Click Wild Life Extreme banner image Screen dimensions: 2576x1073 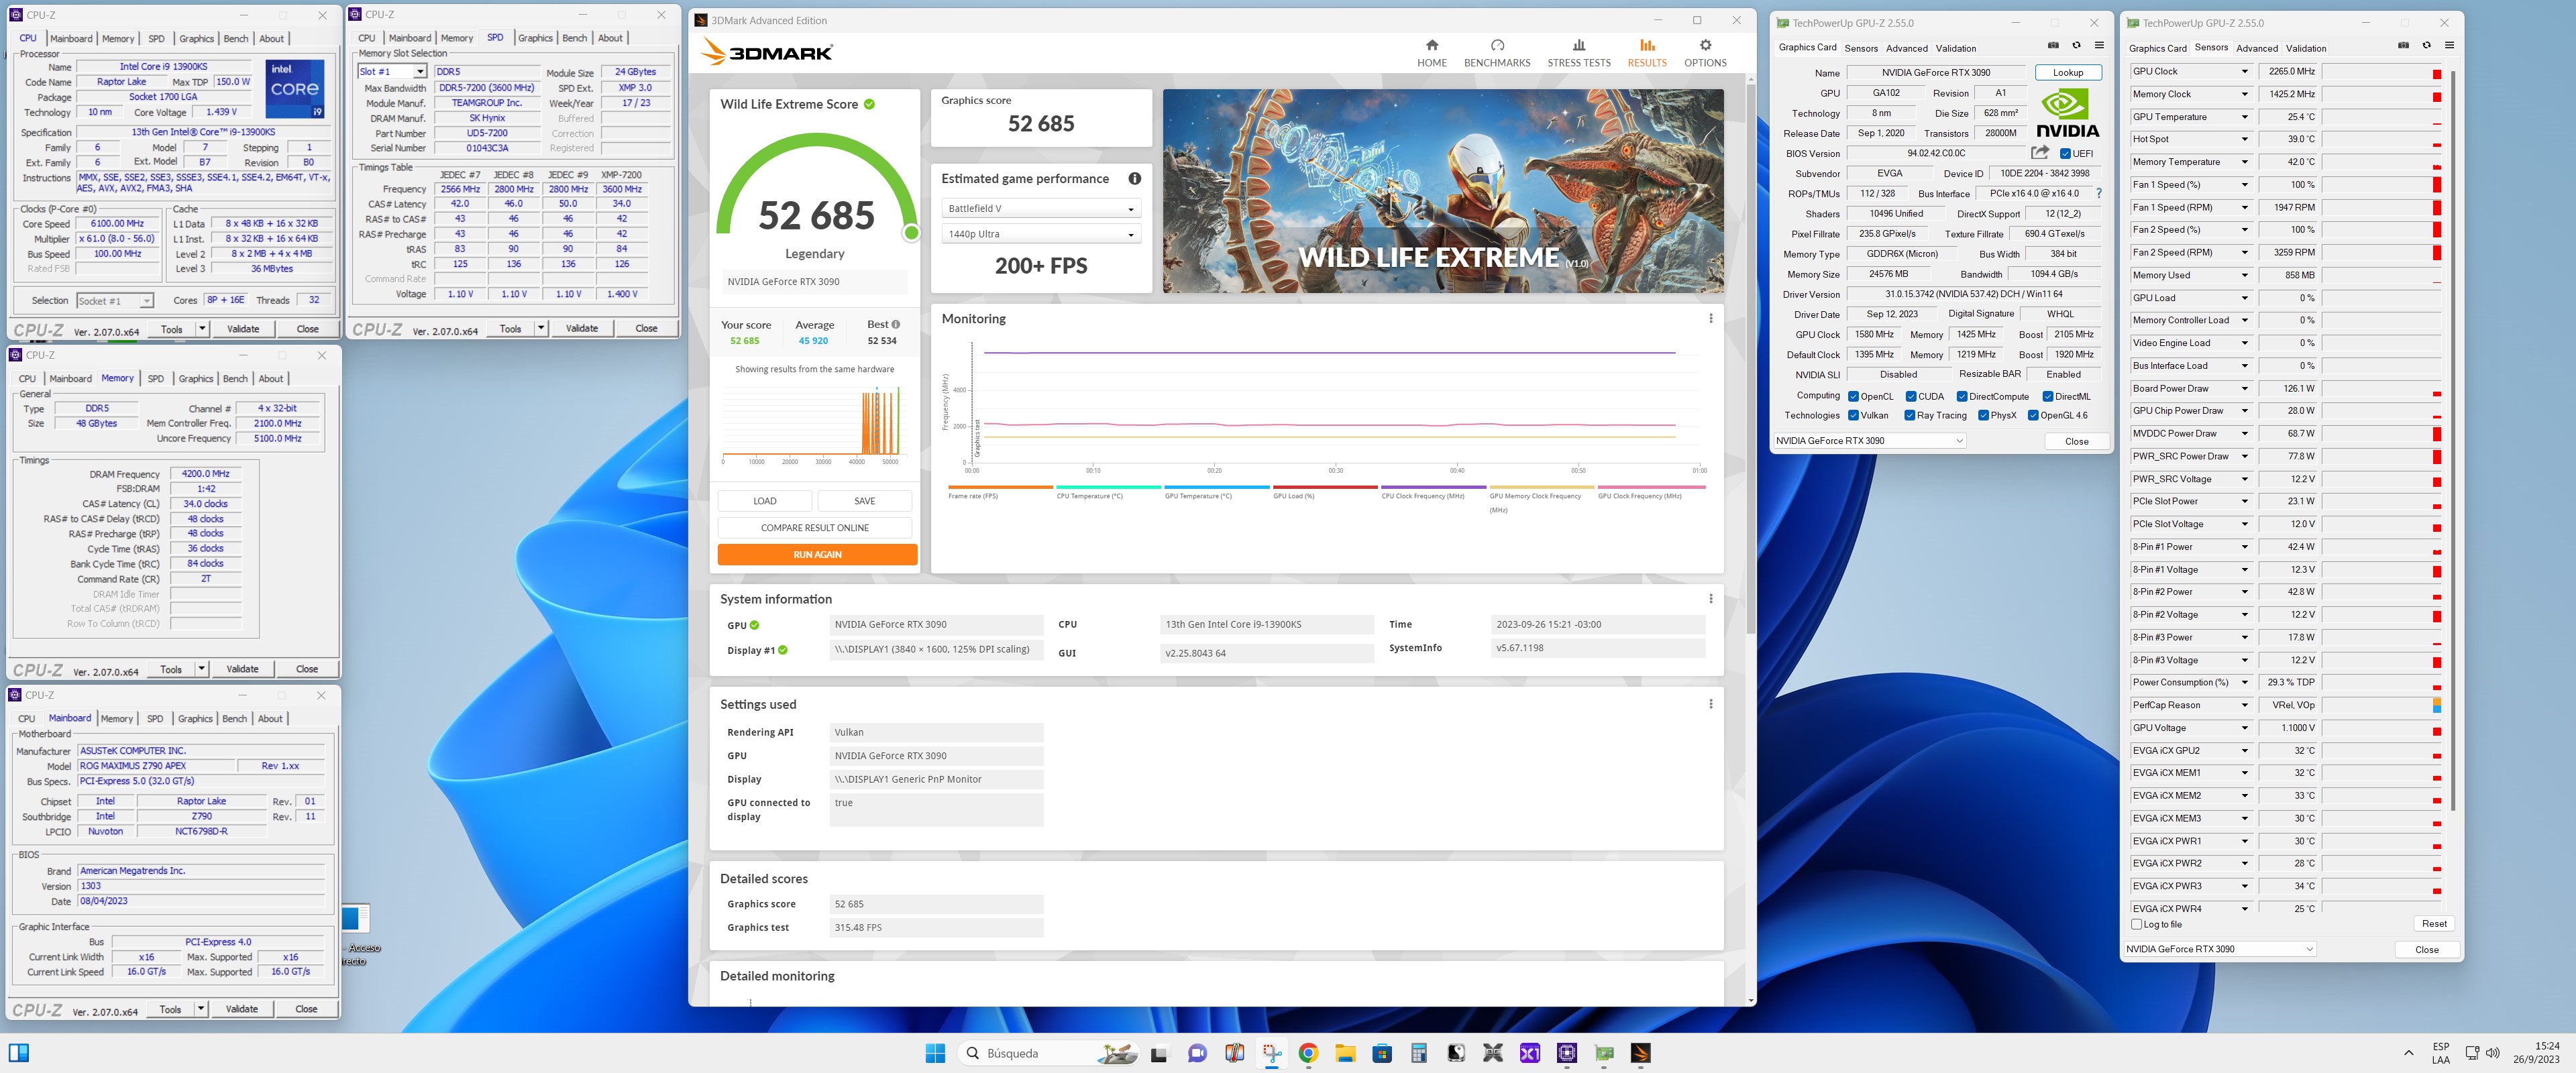tap(1443, 191)
